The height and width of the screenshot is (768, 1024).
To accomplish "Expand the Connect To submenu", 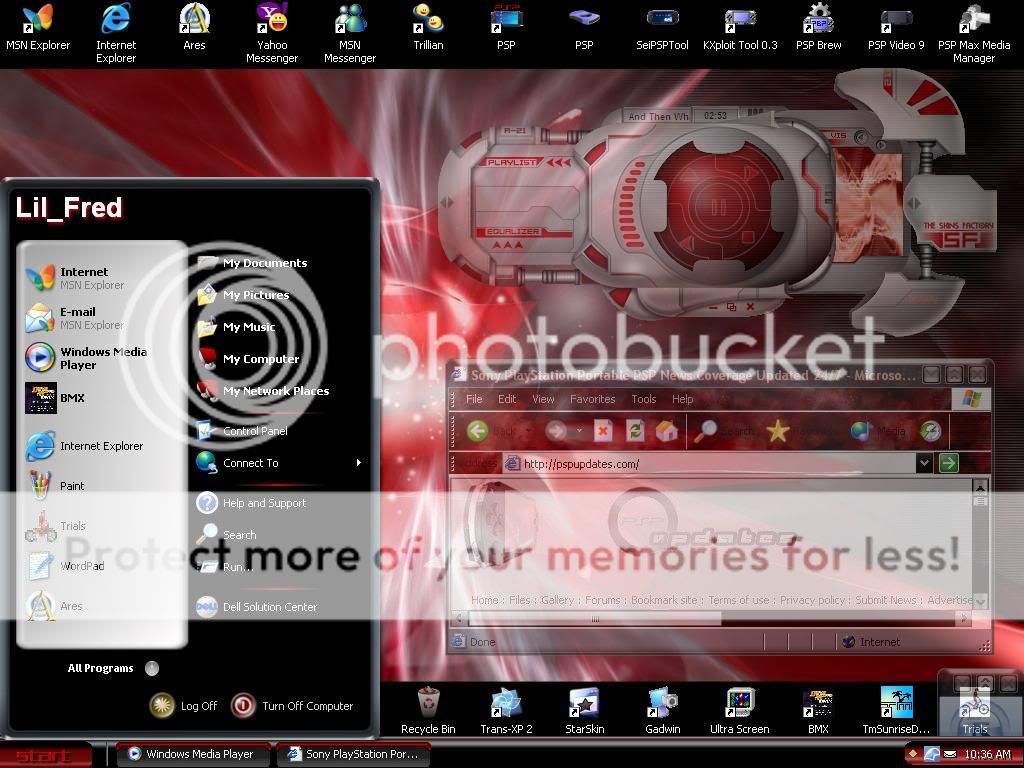I will click(359, 463).
